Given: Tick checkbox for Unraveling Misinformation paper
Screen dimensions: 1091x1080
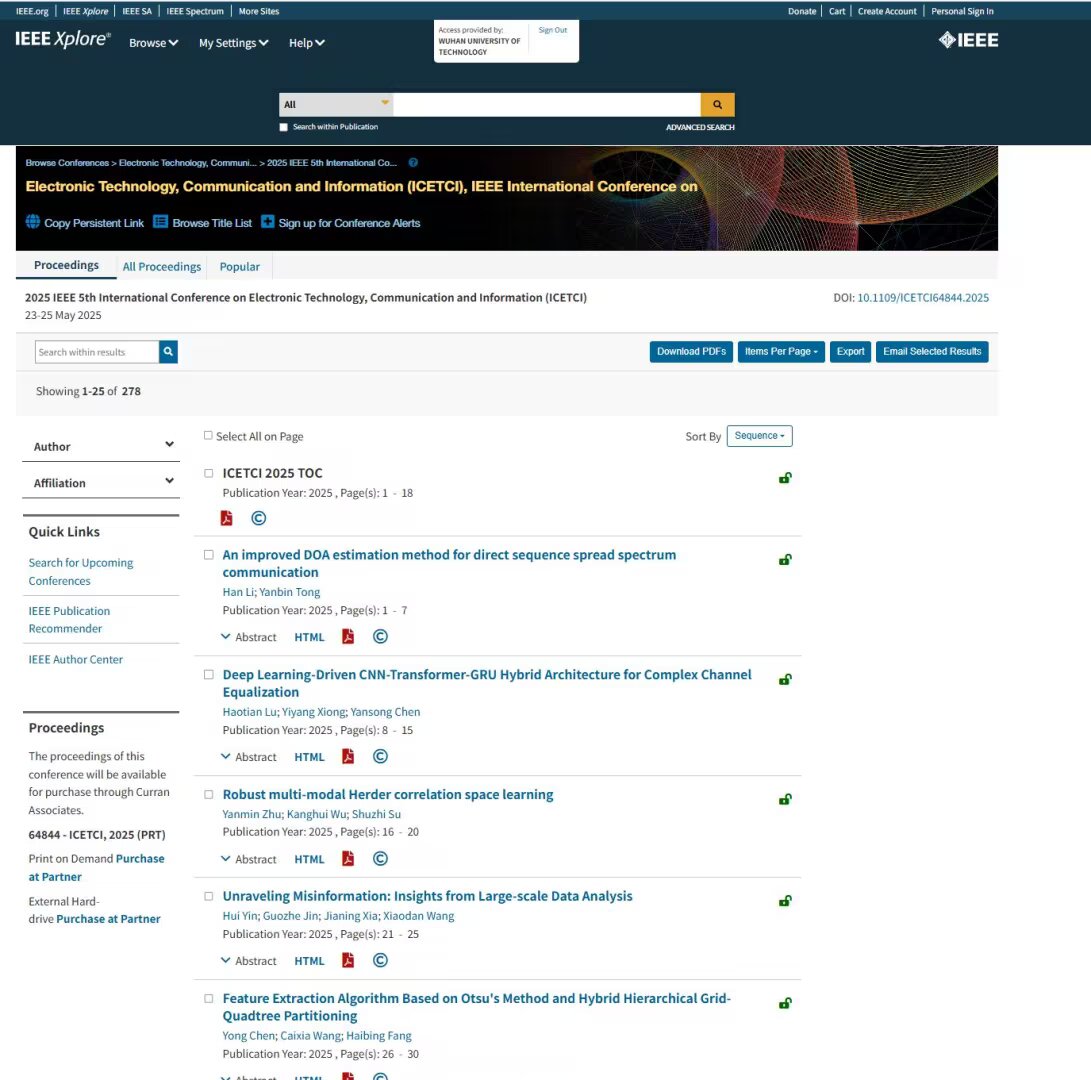Looking at the screenshot, I should coord(209,897).
